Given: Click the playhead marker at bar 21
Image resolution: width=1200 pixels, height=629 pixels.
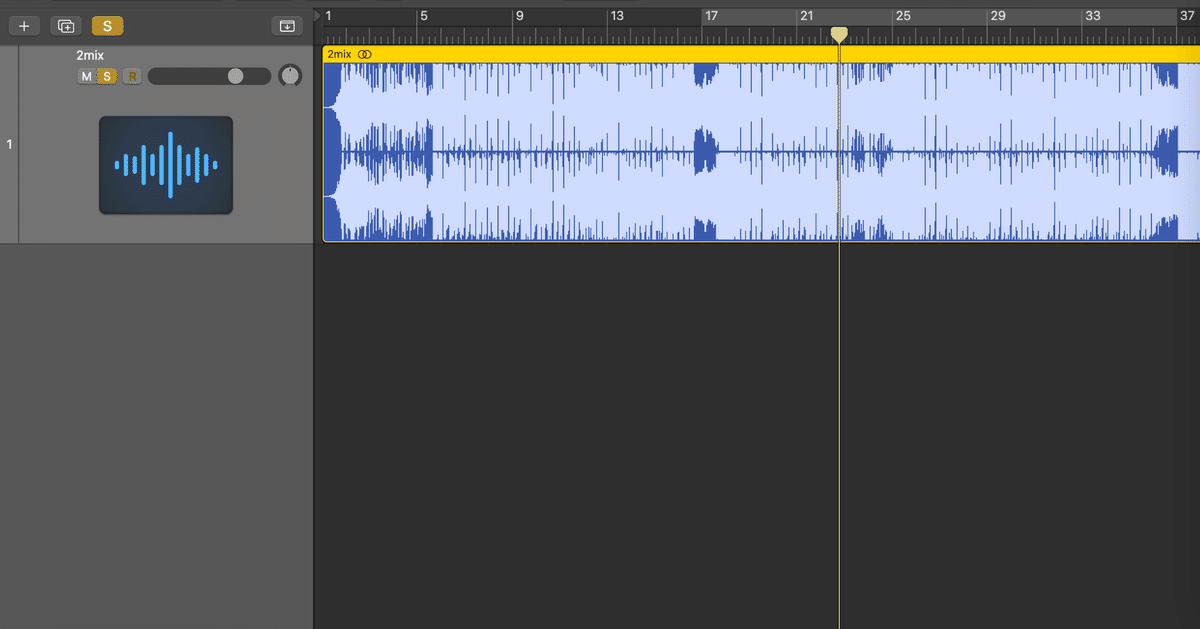Looking at the screenshot, I should [839, 35].
